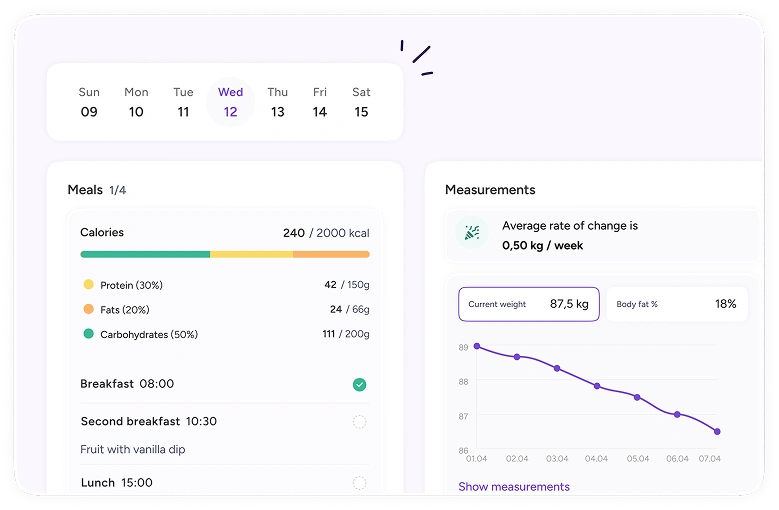The image size is (779, 510).
Task: Mark Second breakfast as completed
Action: coord(360,422)
